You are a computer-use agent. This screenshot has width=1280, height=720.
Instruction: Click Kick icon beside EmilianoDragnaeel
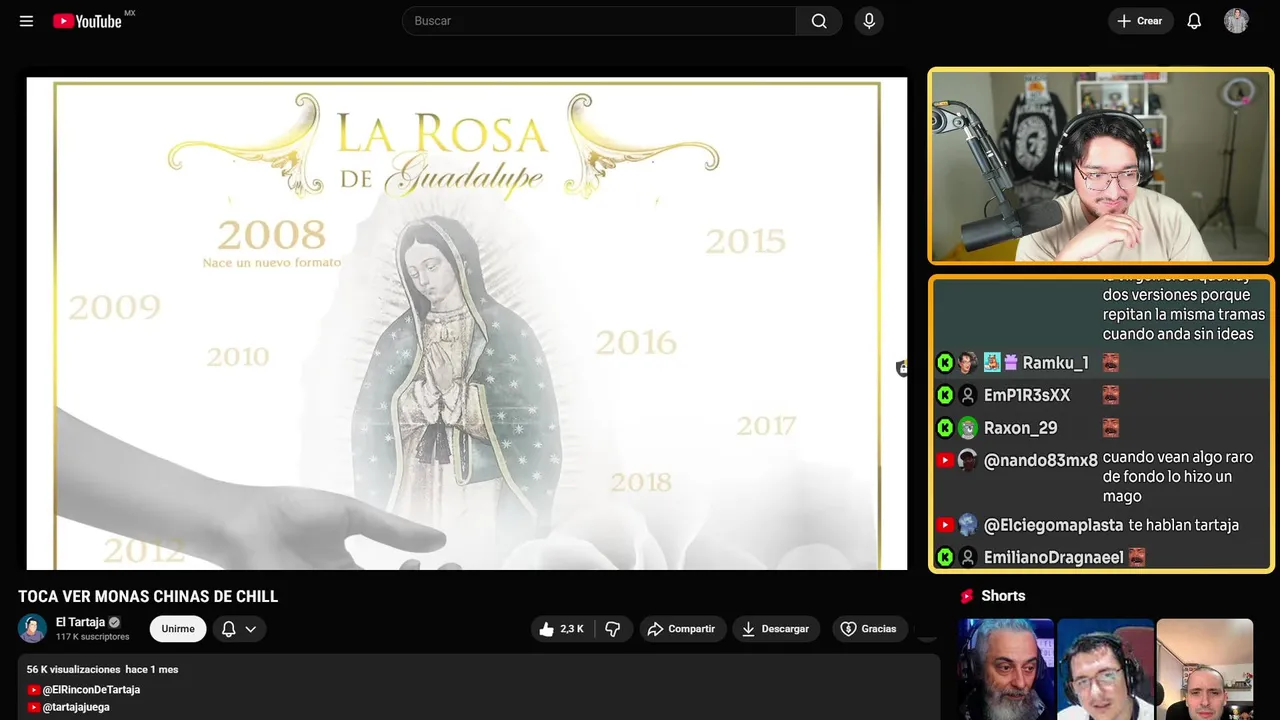click(x=945, y=557)
